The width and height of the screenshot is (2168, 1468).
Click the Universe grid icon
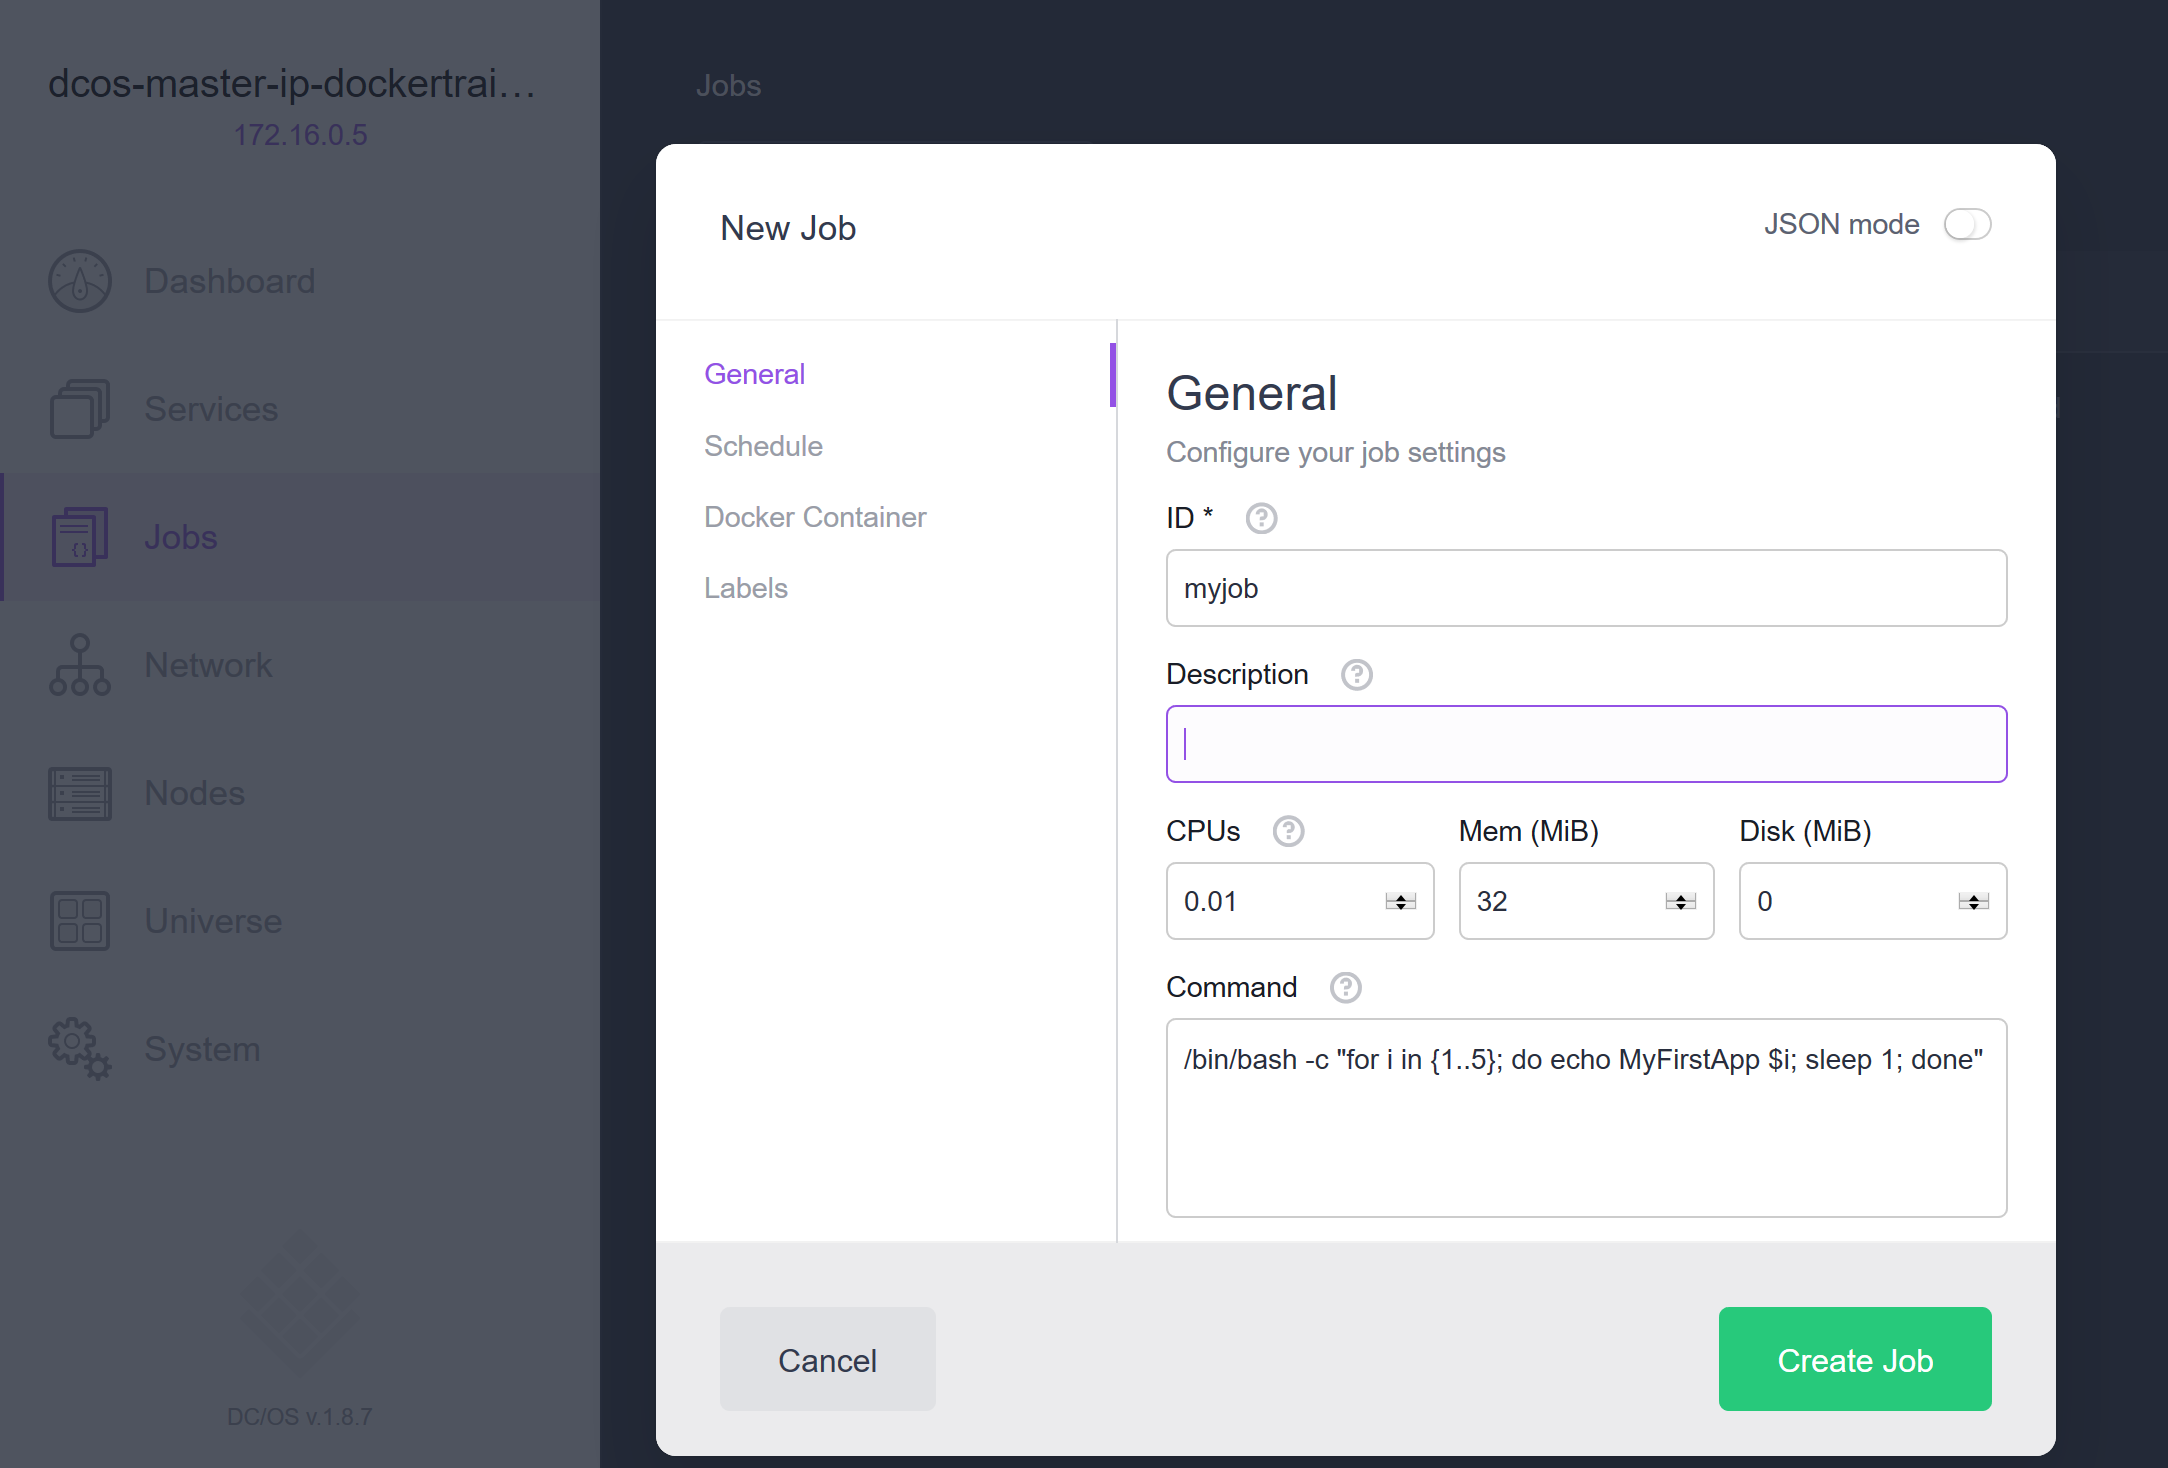point(80,921)
